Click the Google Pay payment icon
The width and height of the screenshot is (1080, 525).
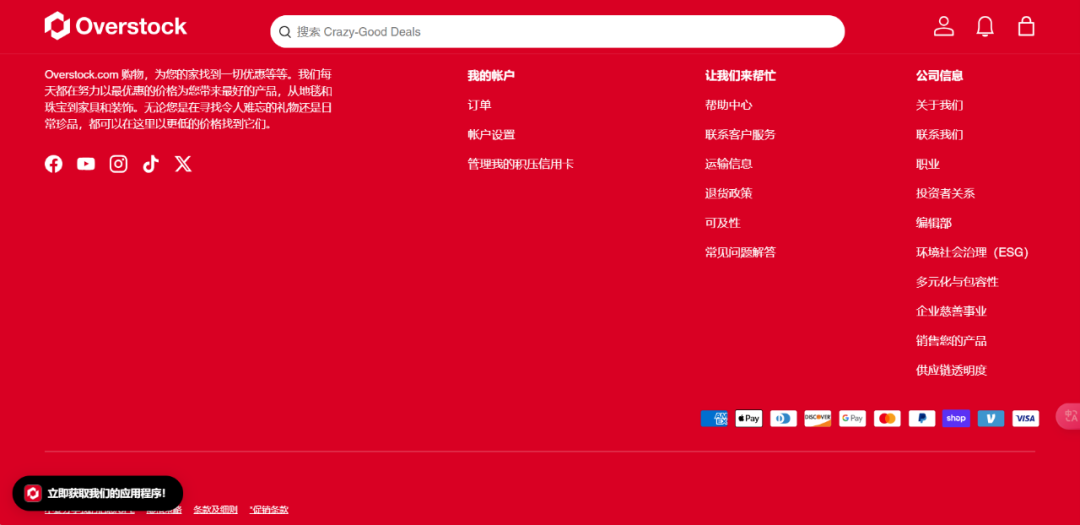(x=852, y=418)
